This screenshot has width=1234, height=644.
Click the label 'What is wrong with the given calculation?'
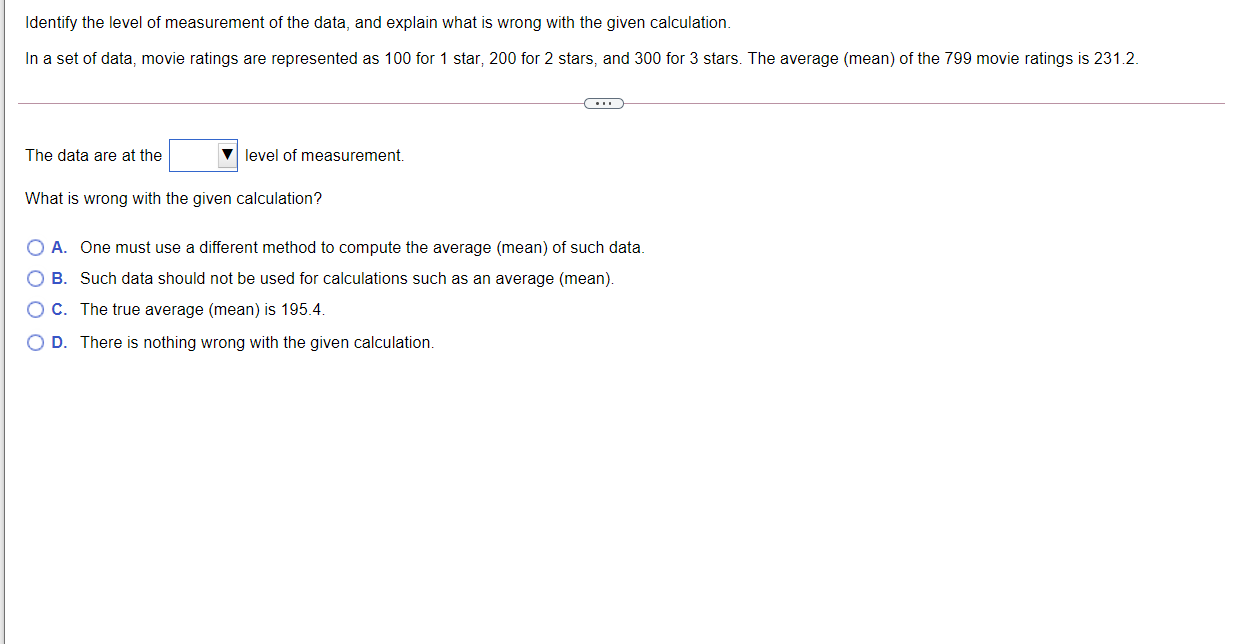tap(172, 198)
